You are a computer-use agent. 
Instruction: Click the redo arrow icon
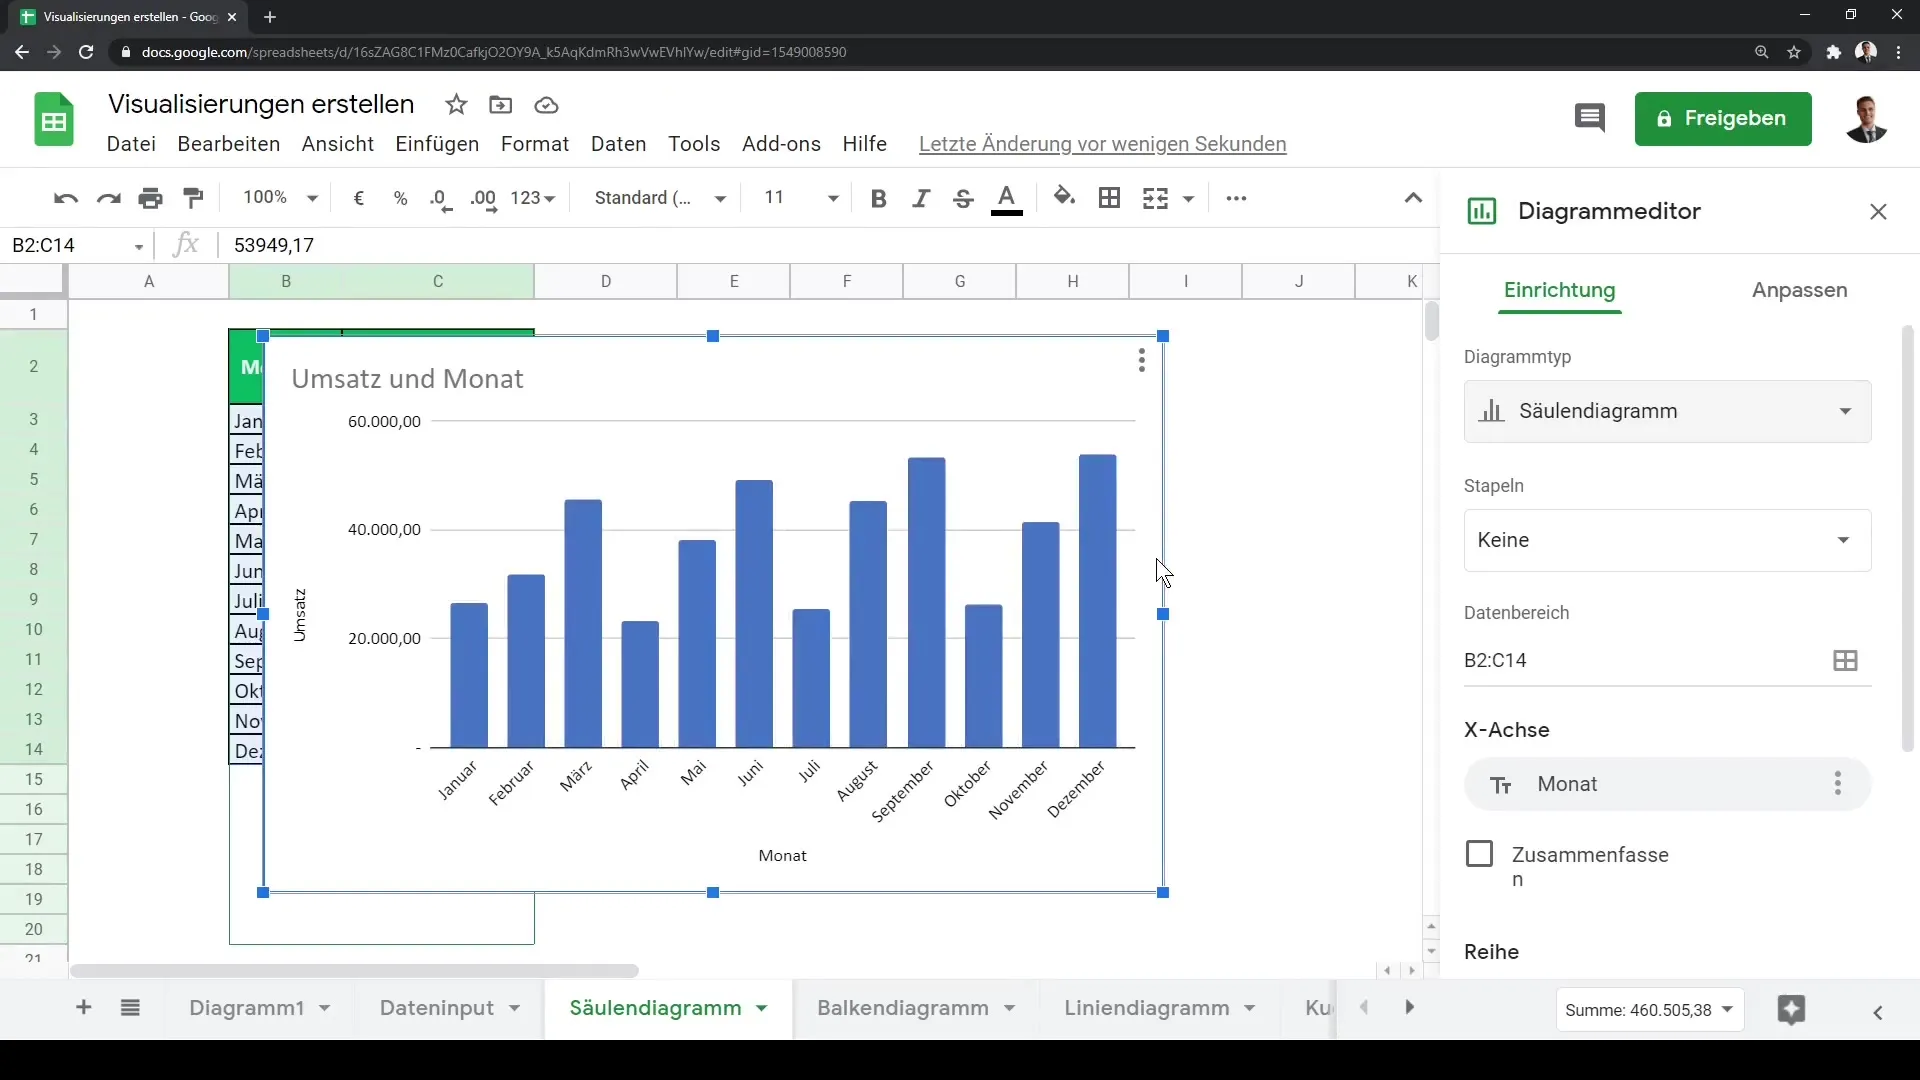(x=108, y=198)
